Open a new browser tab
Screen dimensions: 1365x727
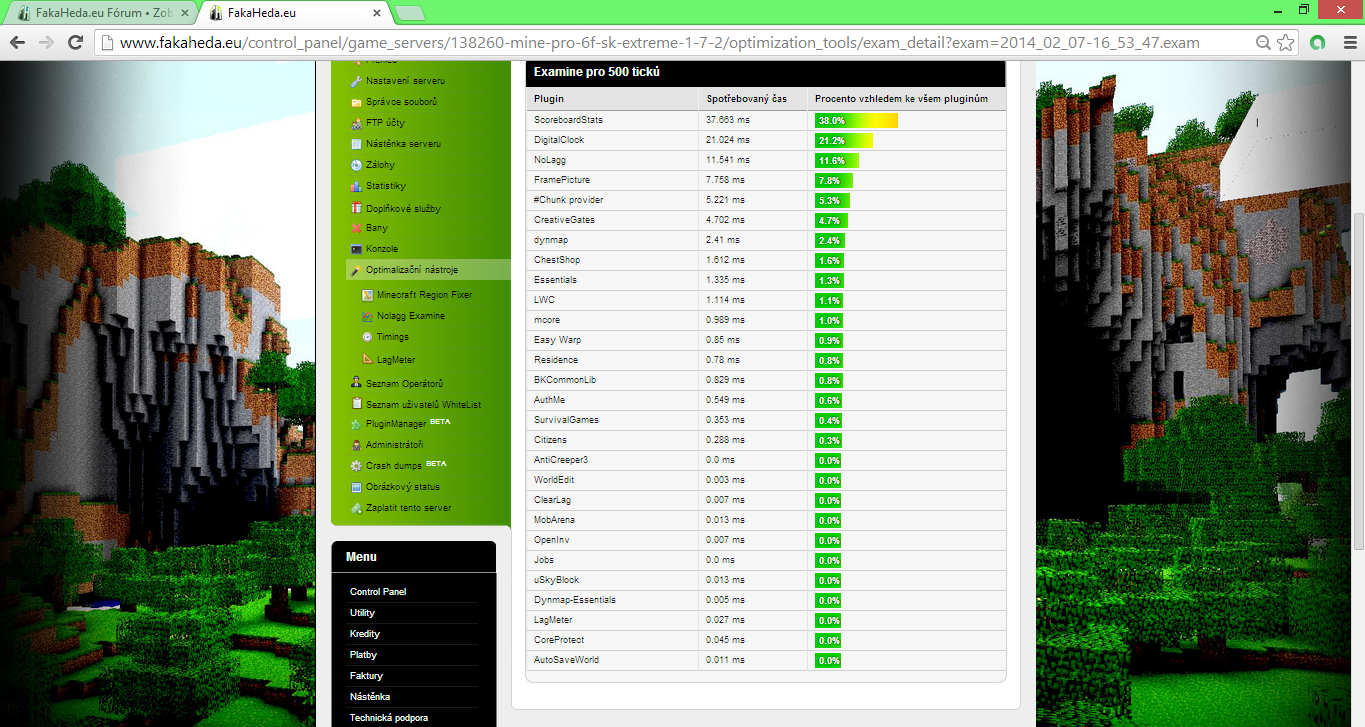(410, 14)
